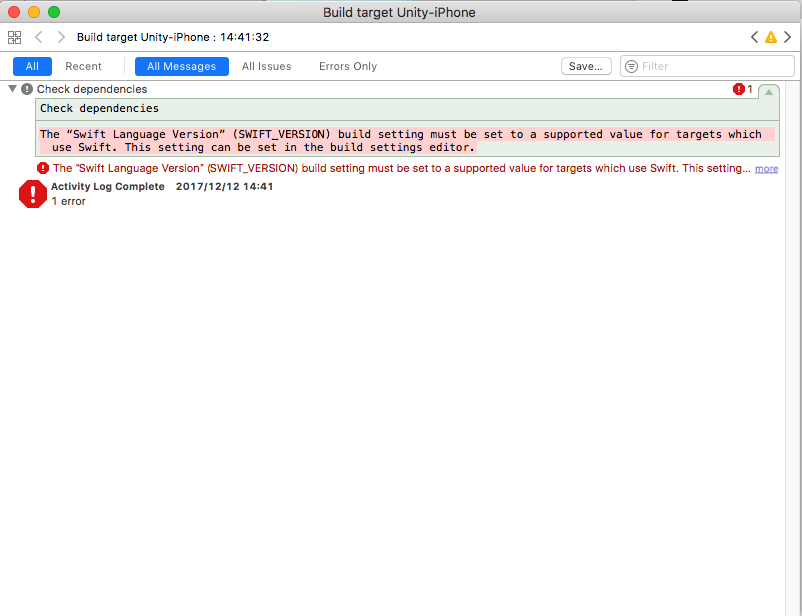The image size is (802, 616).
Task: Switch to Errors Only filter
Action: (x=348, y=67)
